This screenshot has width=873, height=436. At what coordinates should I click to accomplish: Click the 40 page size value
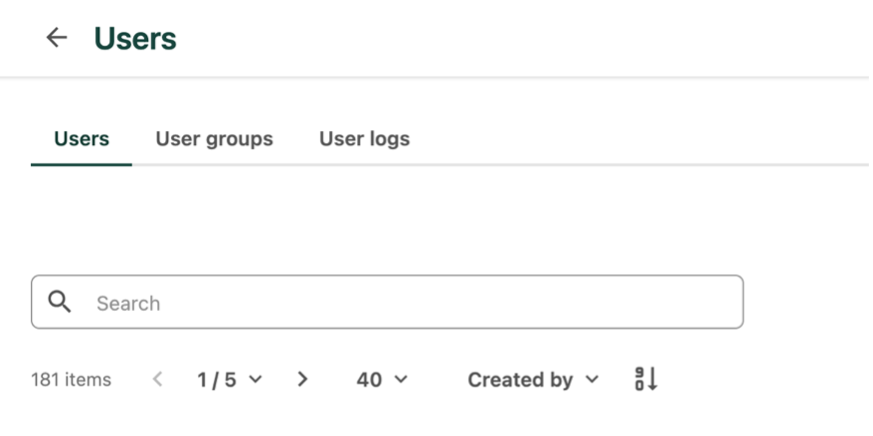coord(369,380)
